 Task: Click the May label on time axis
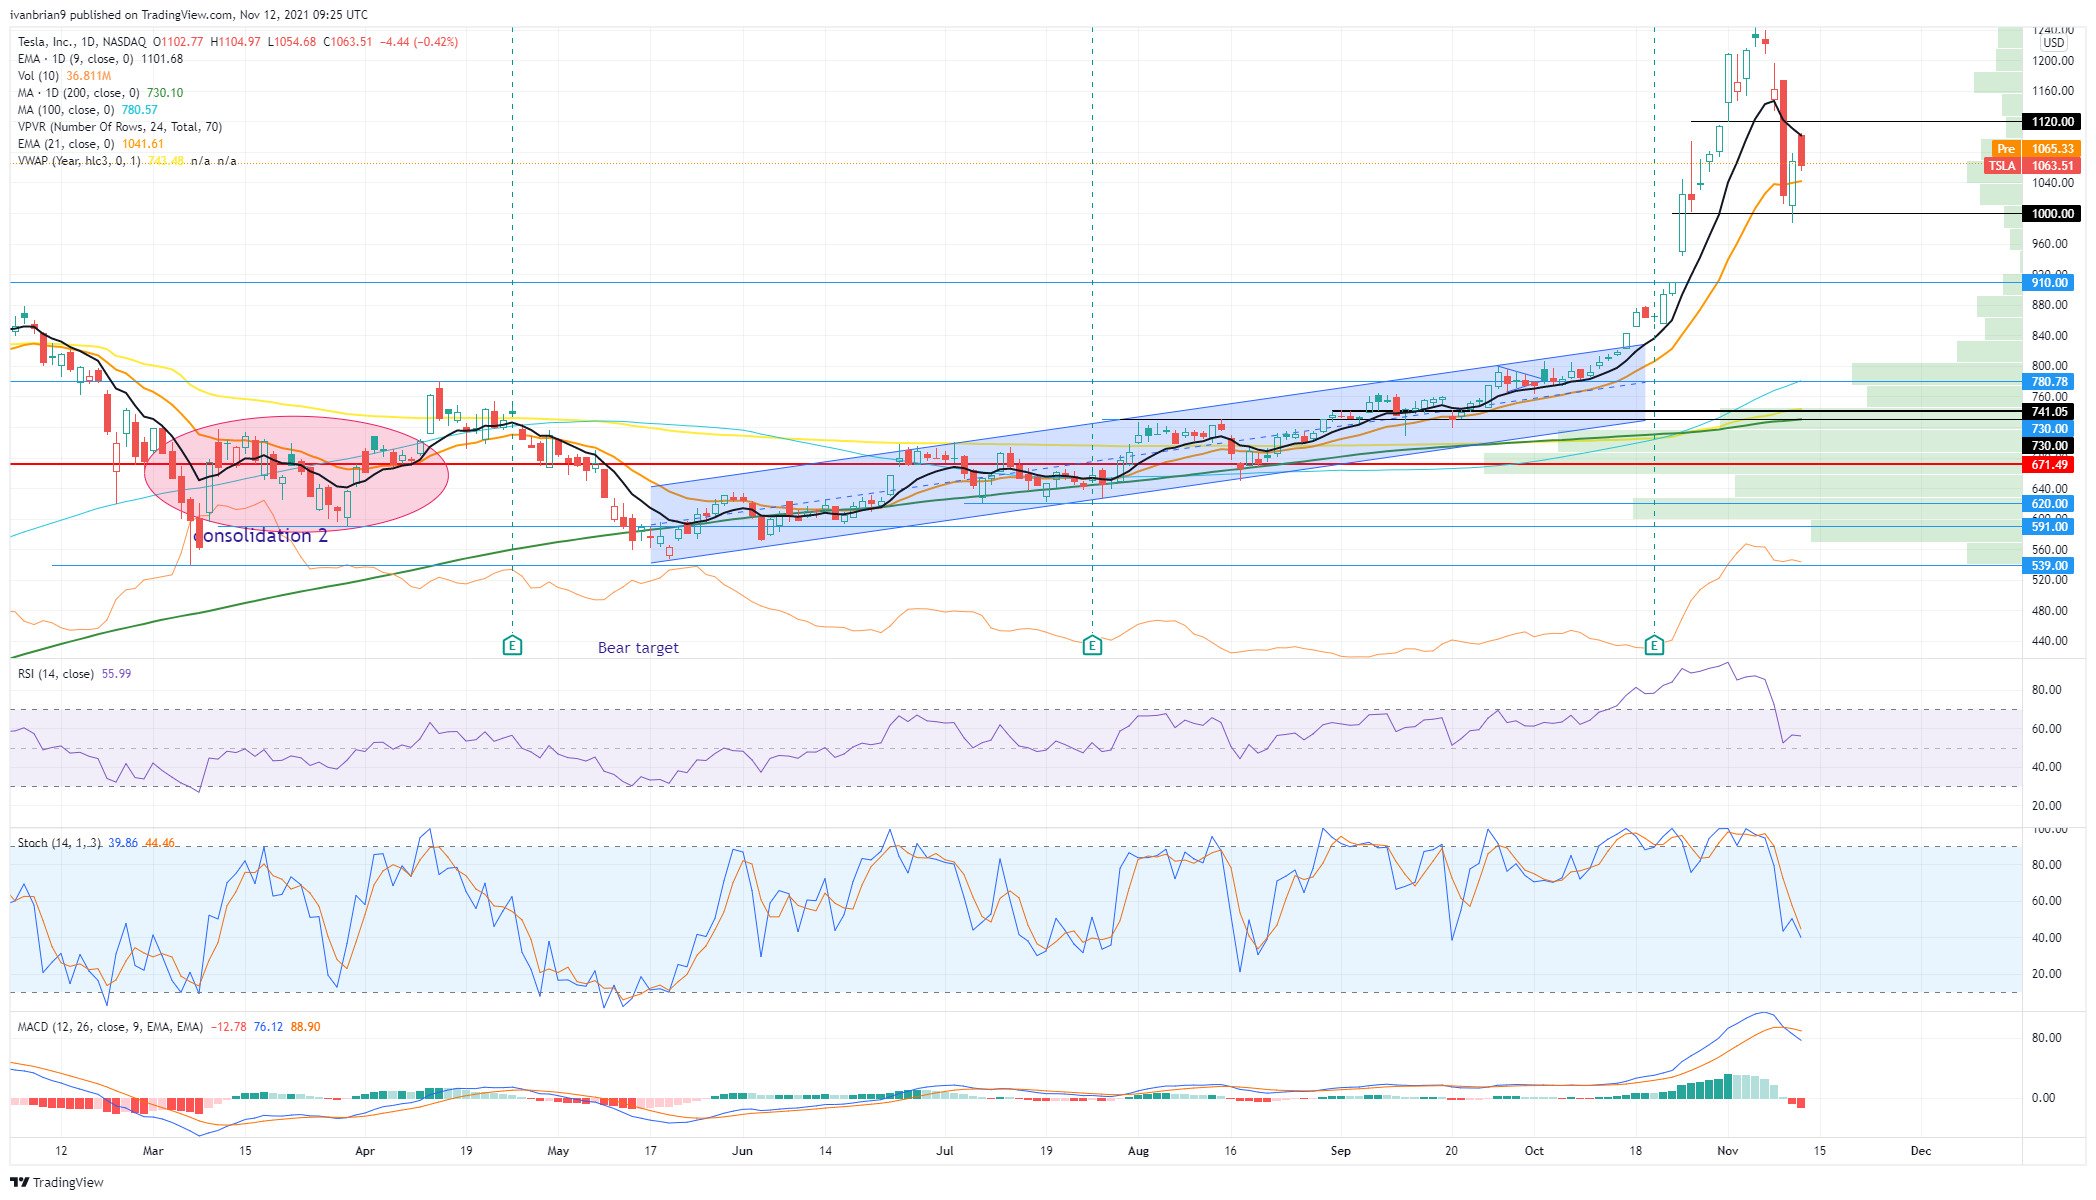[x=558, y=1151]
